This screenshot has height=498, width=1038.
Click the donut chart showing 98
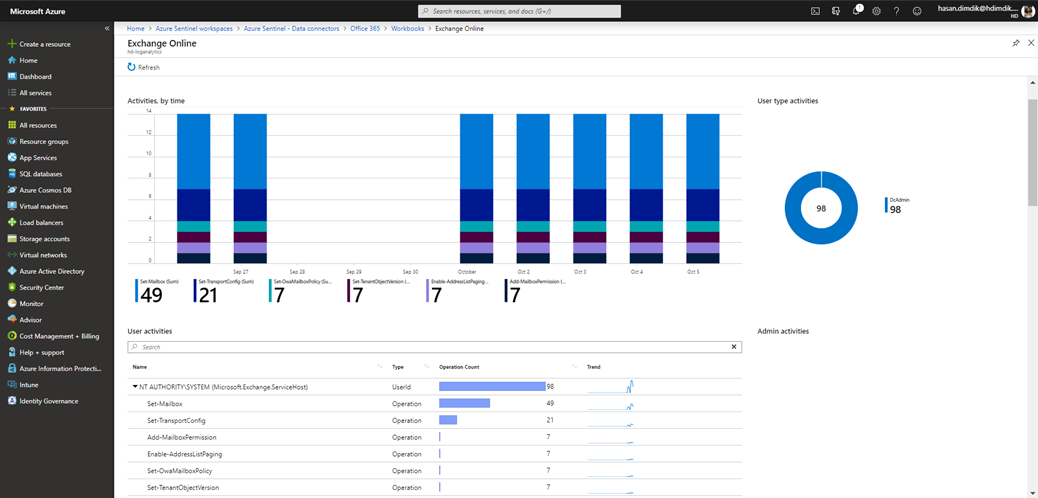(x=822, y=208)
